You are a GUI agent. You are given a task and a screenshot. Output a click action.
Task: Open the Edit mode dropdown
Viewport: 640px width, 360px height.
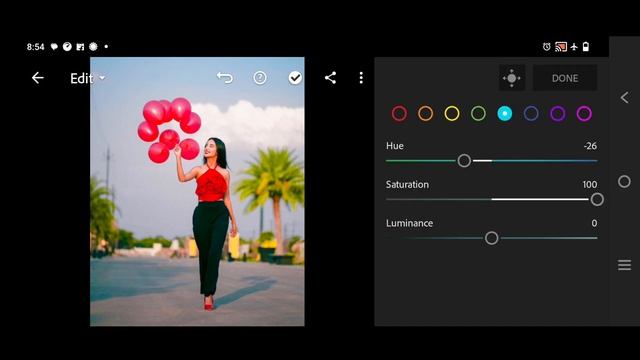point(87,78)
